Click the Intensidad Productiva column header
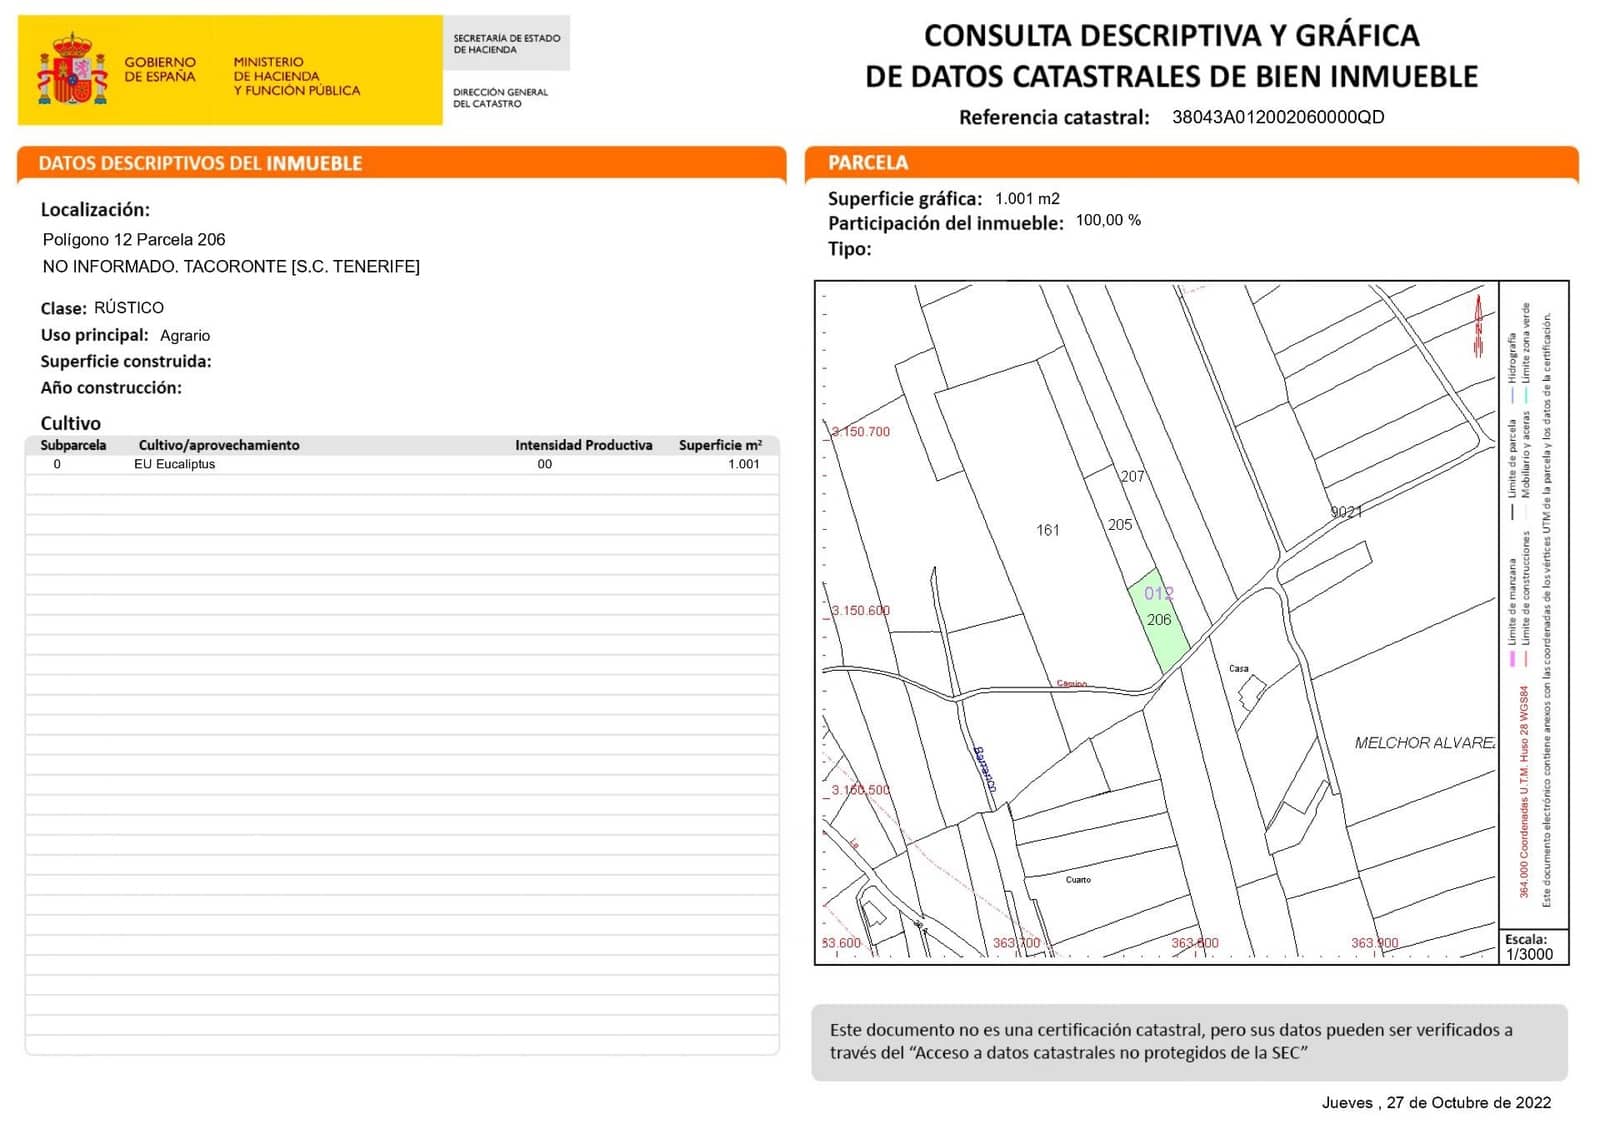This screenshot has height=1129, width=1600. point(584,445)
